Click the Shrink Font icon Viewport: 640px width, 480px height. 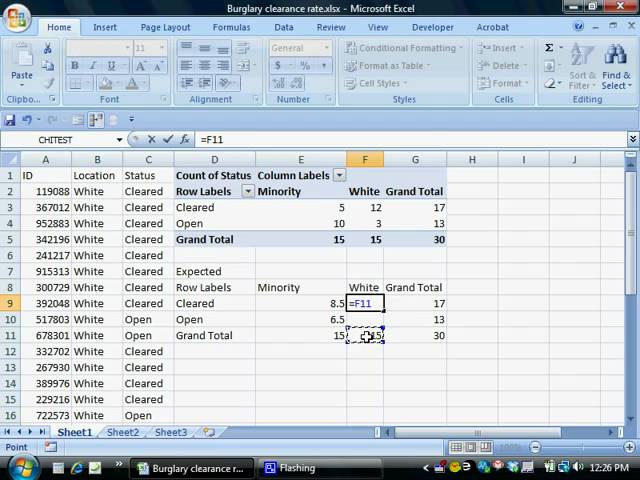[x=158, y=66]
